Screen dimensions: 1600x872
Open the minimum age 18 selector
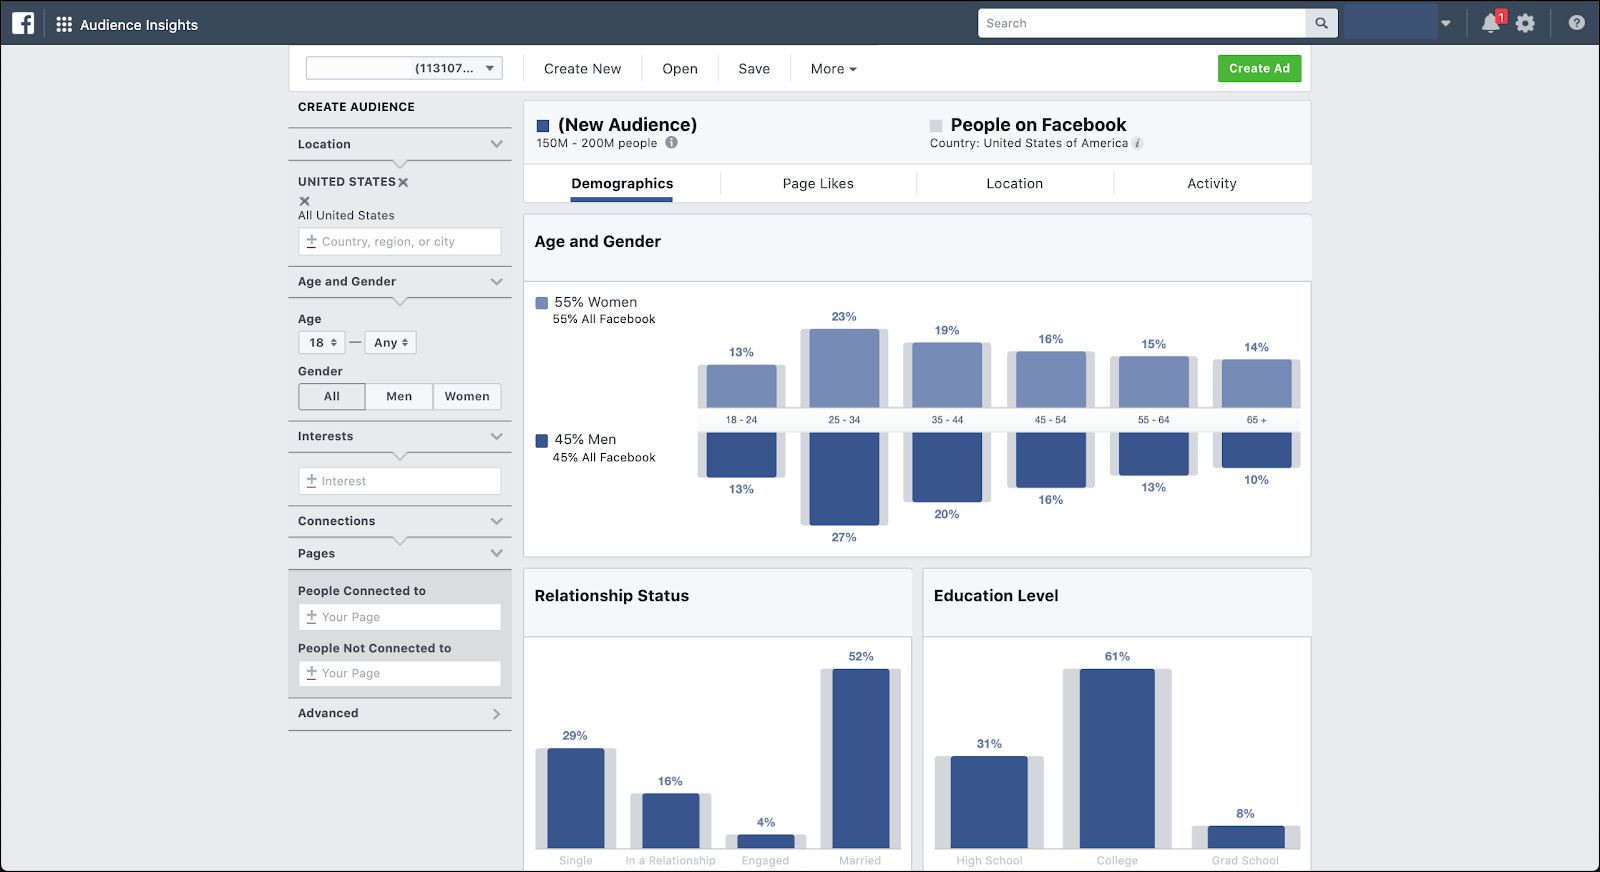[x=321, y=343]
